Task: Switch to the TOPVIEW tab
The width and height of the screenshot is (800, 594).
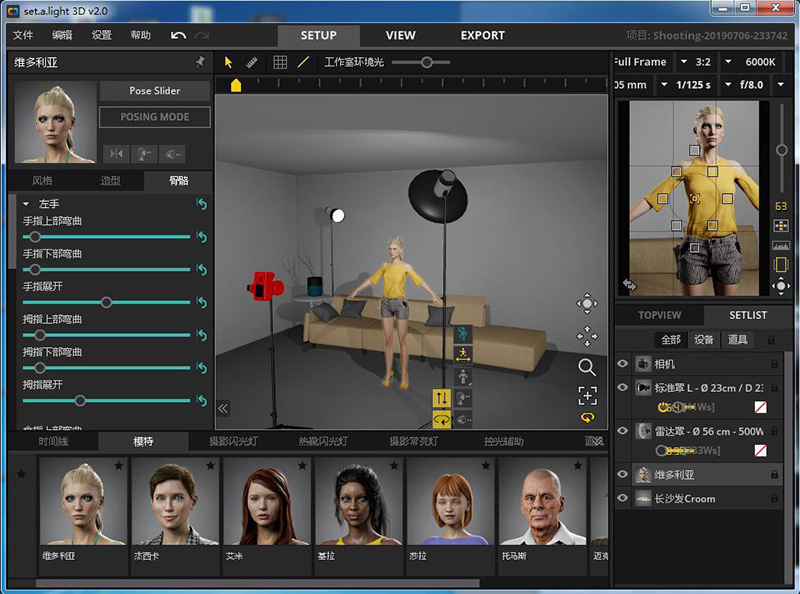Action: (x=659, y=315)
